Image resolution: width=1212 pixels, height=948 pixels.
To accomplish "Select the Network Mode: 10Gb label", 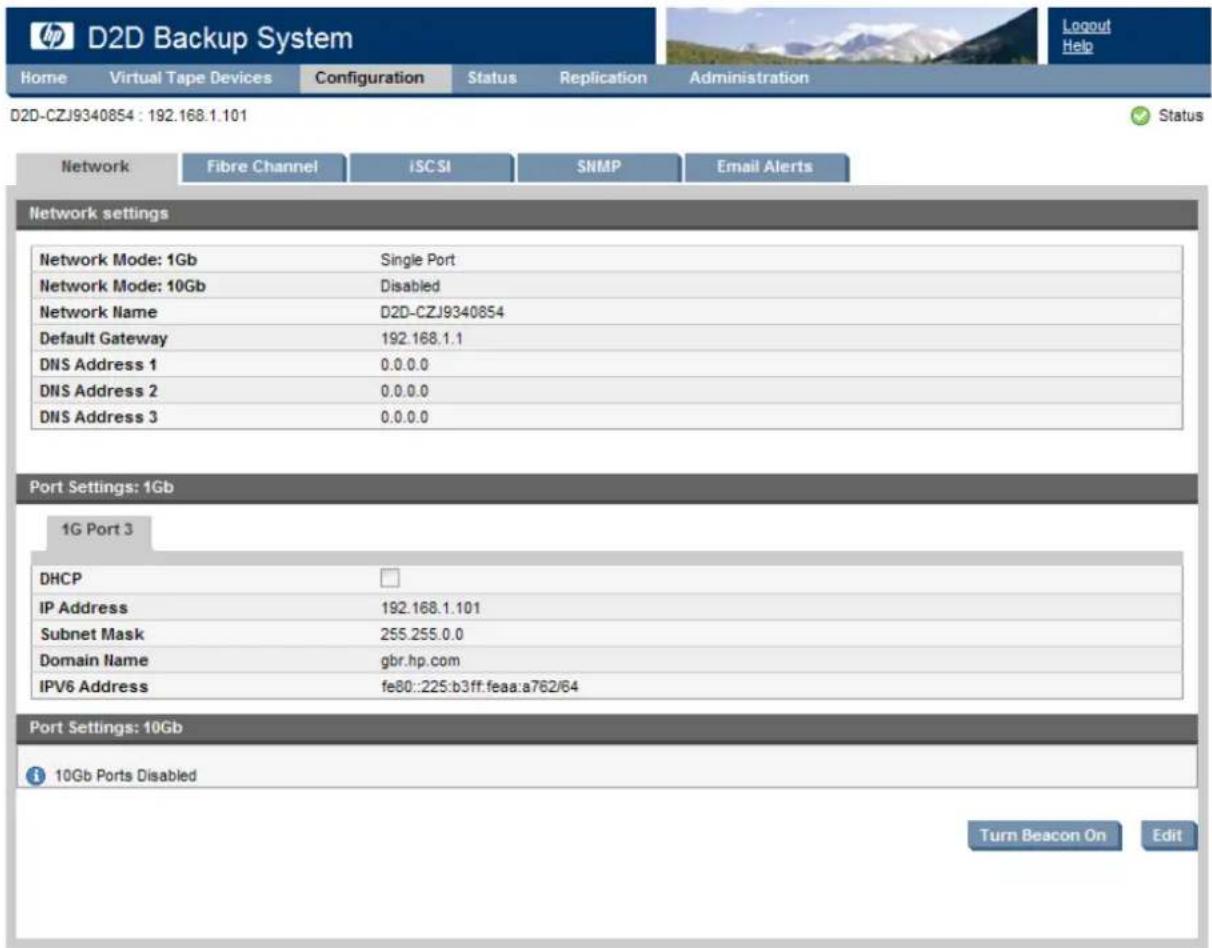I will (123, 286).
